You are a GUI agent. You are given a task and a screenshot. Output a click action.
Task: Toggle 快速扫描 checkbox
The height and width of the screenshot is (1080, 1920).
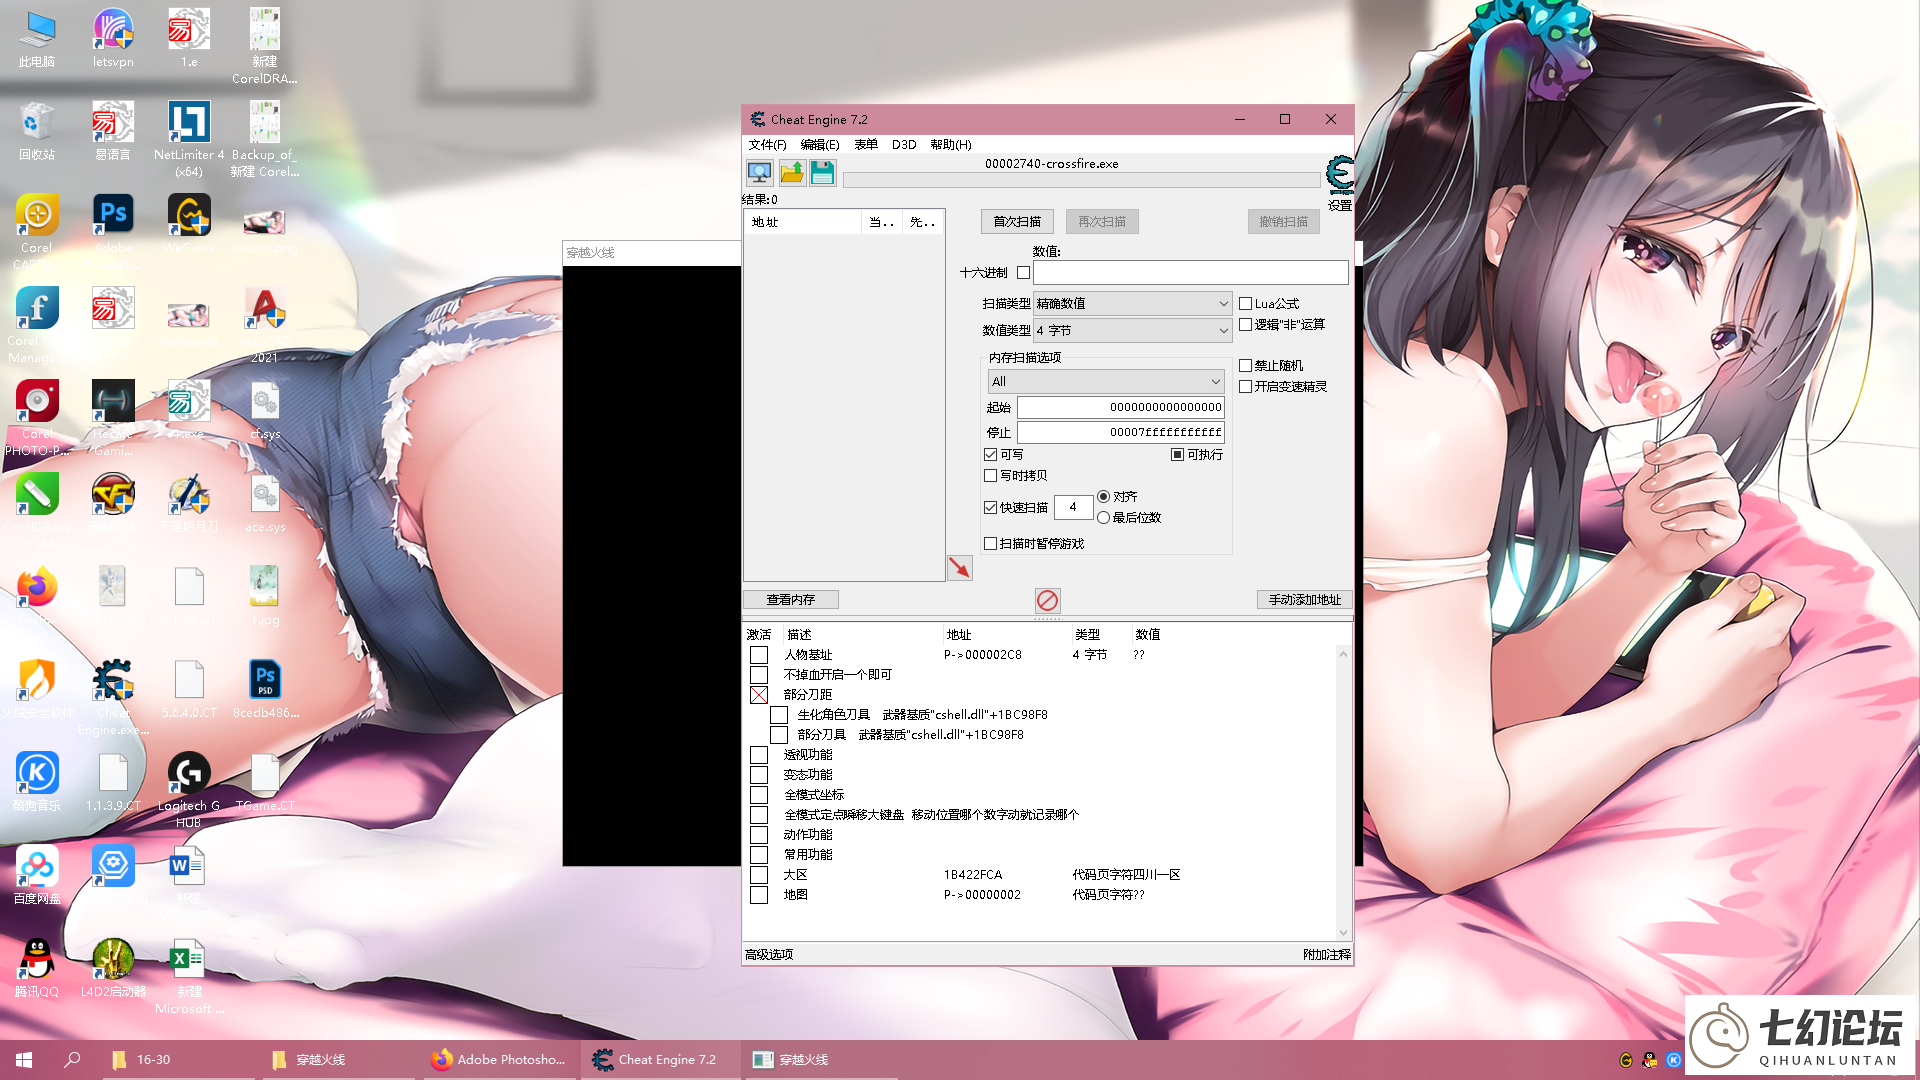click(990, 507)
